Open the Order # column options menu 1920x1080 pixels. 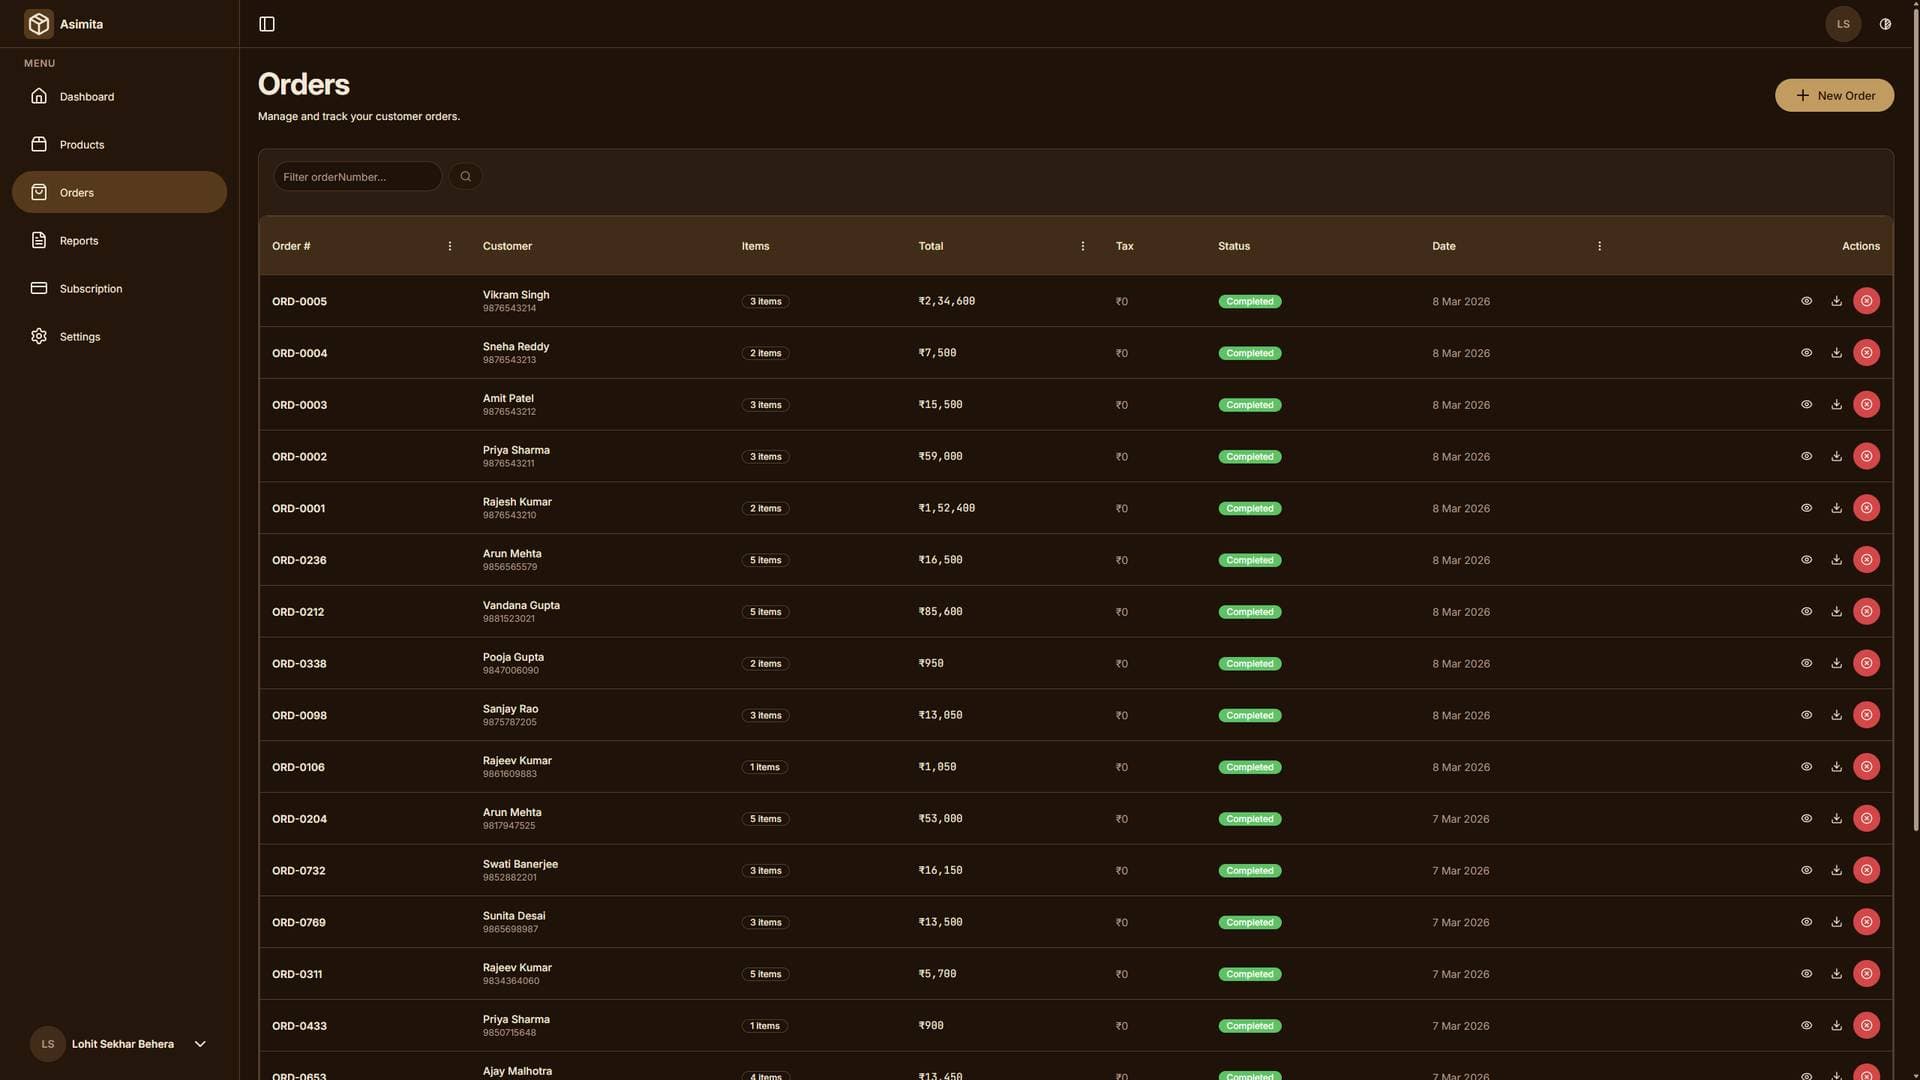point(449,245)
